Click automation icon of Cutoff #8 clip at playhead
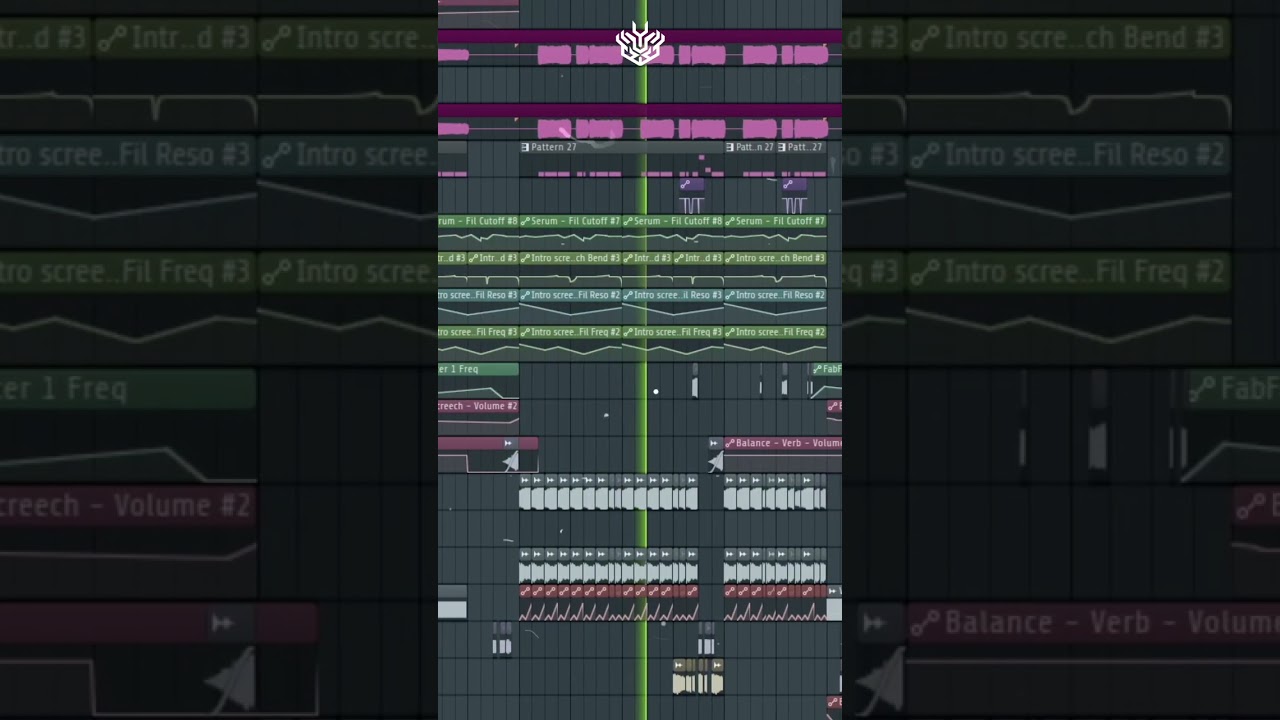The image size is (1280, 720). coord(628,221)
